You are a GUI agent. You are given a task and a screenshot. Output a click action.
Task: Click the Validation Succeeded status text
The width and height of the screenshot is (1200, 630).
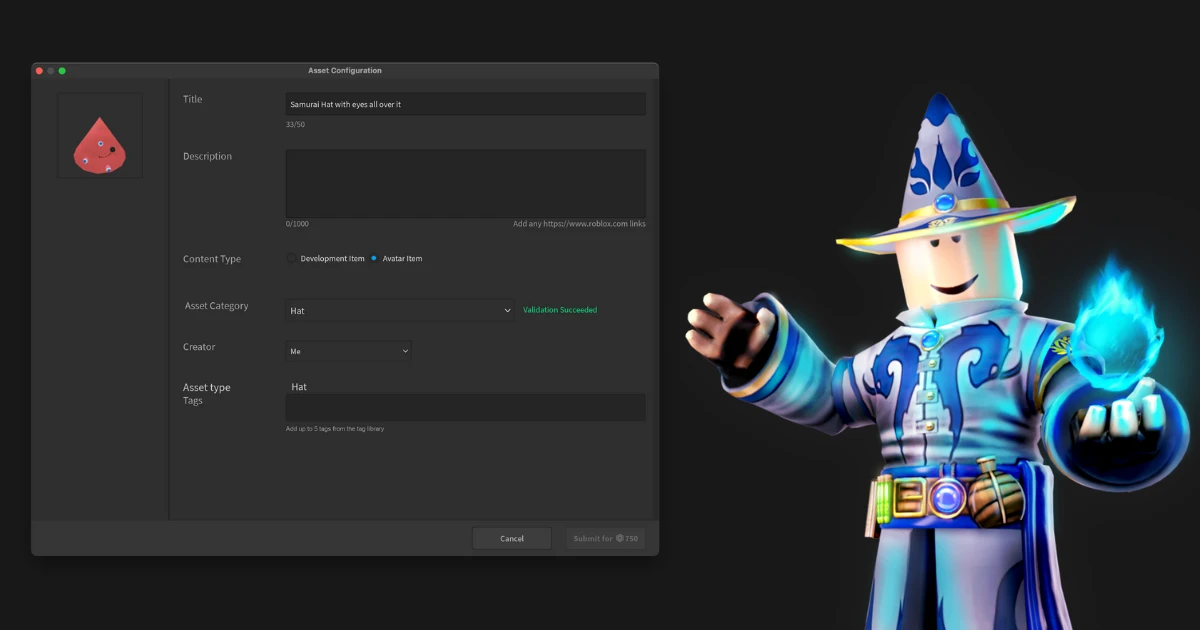(559, 310)
